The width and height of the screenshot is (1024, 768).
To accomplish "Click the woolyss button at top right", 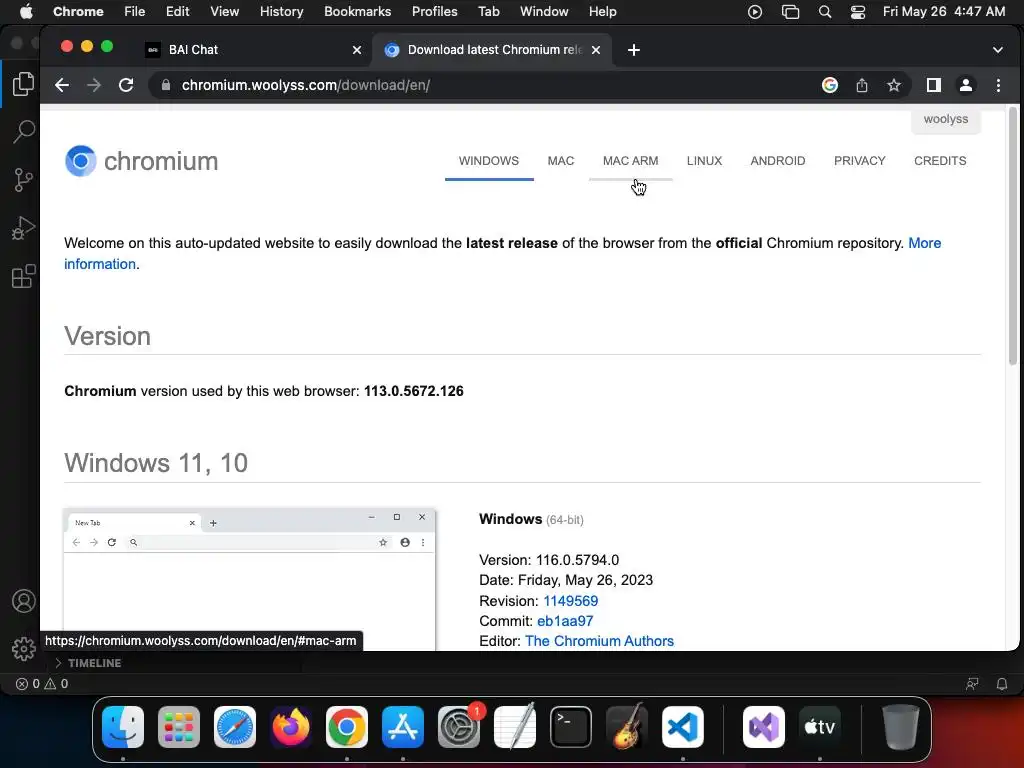I will [x=946, y=120].
